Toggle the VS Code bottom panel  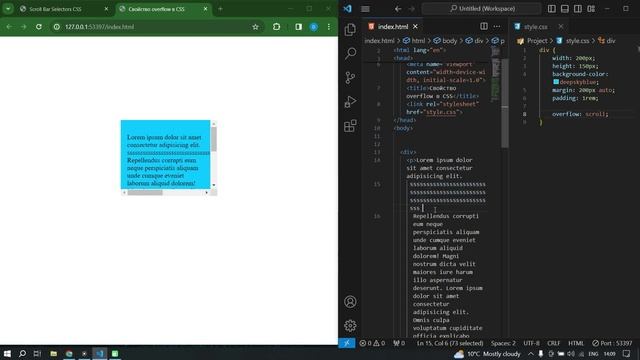click(565, 9)
